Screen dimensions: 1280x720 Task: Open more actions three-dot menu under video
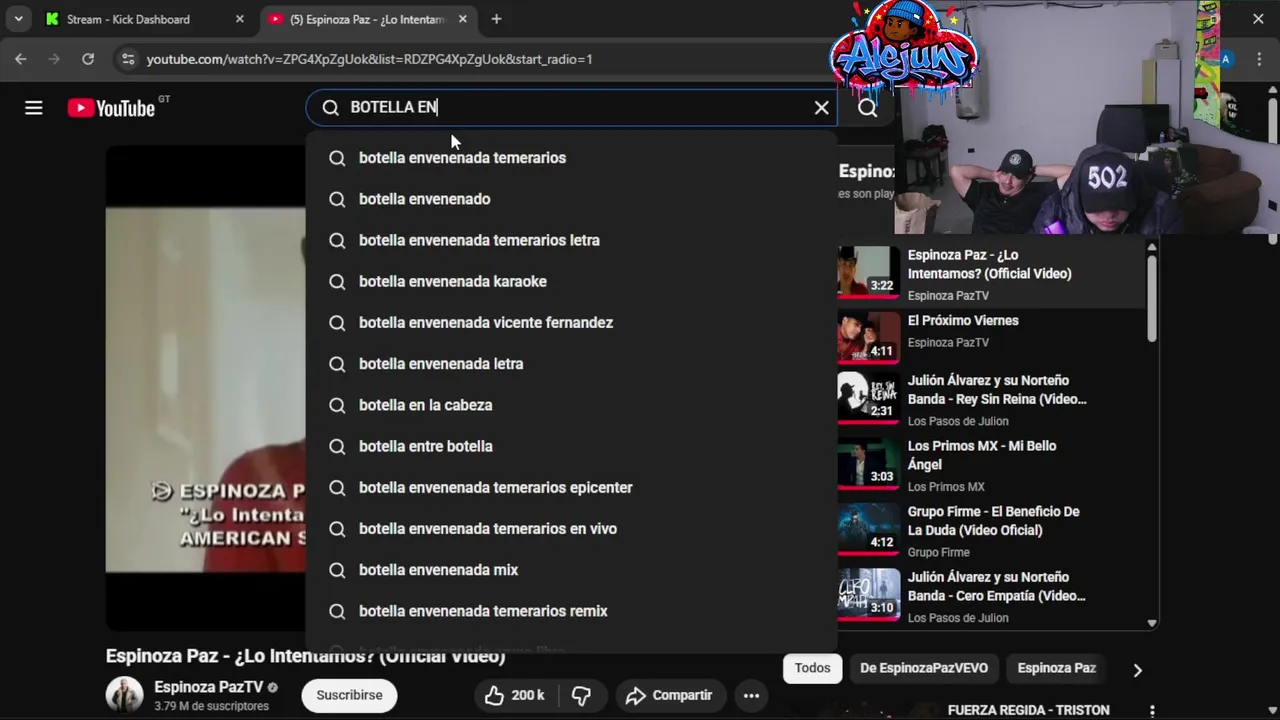pyautogui.click(x=751, y=695)
